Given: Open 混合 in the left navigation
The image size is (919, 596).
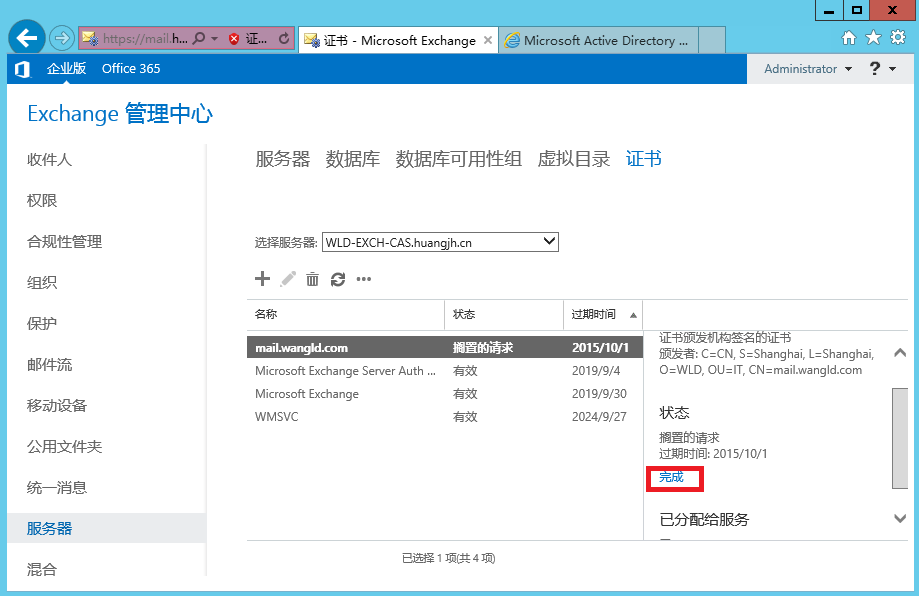Looking at the screenshot, I should click(x=42, y=569).
